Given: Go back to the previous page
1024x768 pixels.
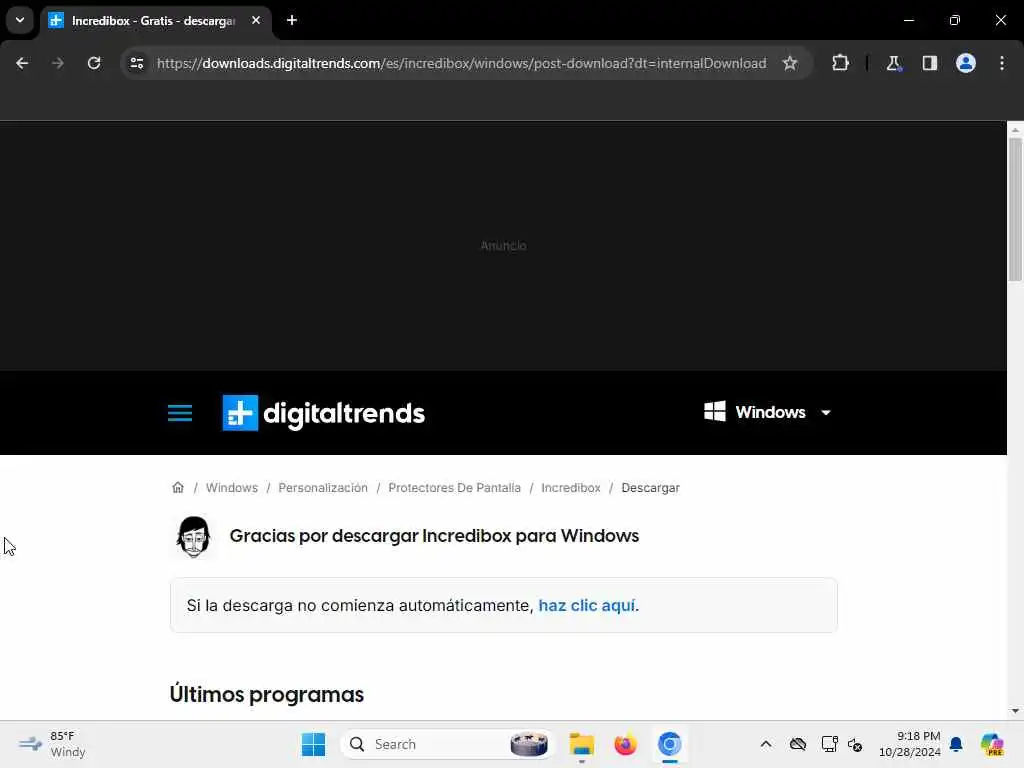Looking at the screenshot, I should [22, 63].
